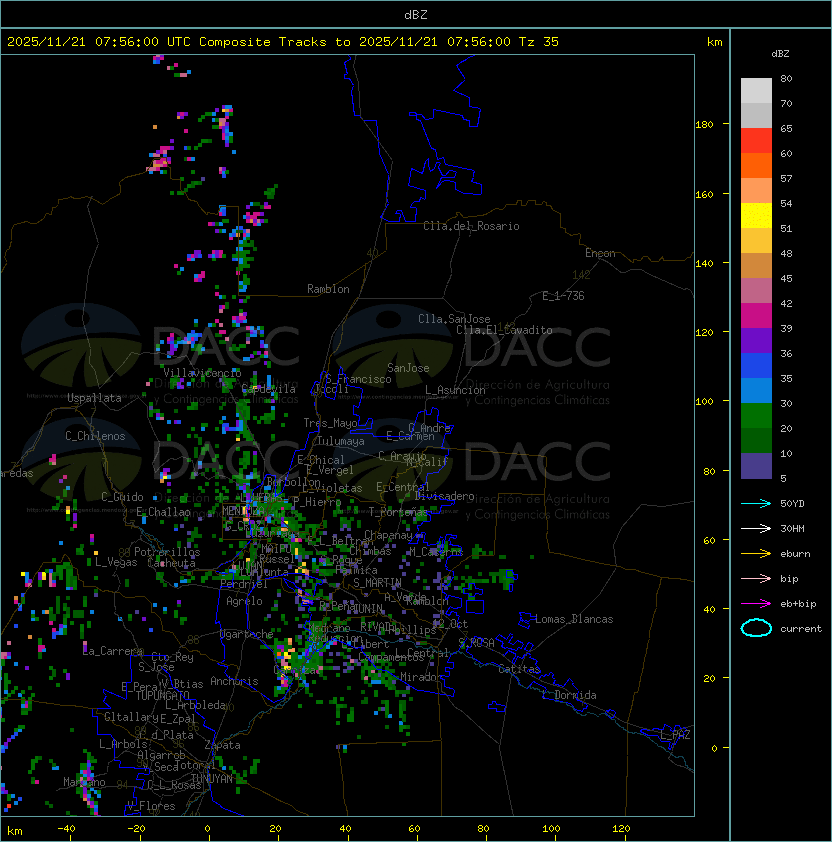Viewport: 832px width, 842px height.
Task: Click the 'C_Chilenos' map label
Action: click(95, 436)
